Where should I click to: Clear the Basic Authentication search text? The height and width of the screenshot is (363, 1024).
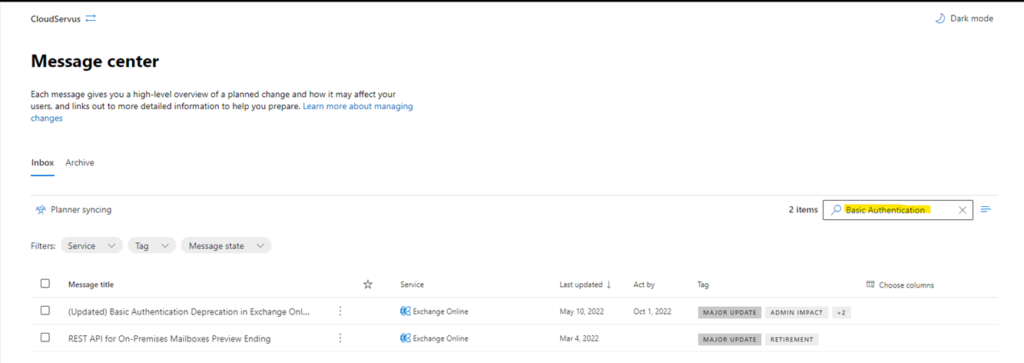962,210
